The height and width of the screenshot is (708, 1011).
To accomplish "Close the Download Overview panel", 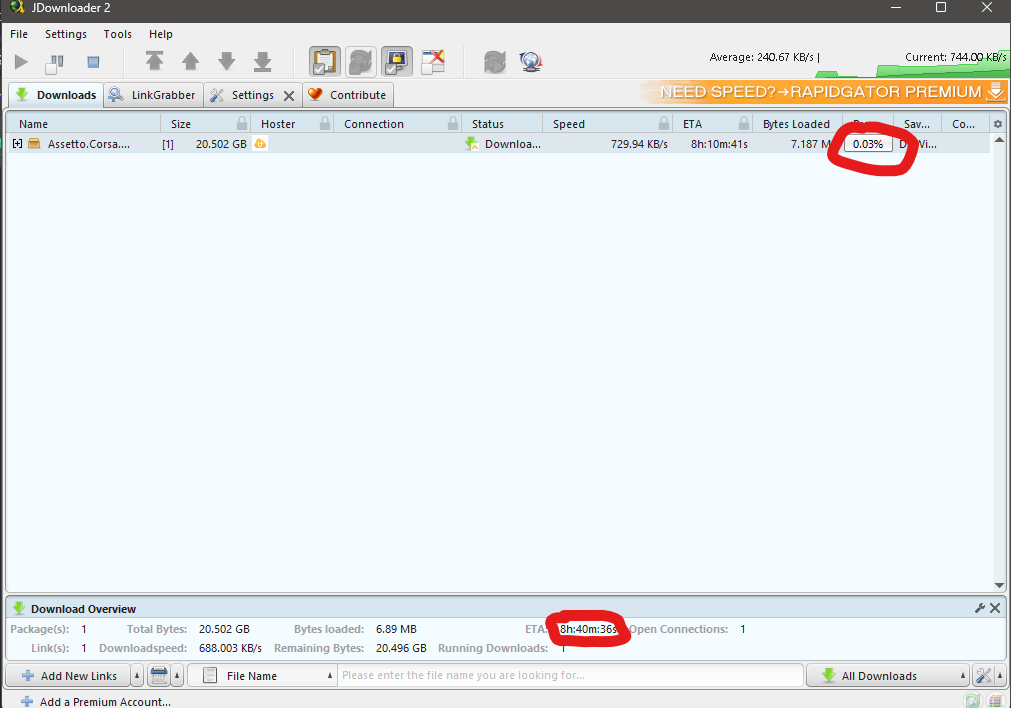I will 995,608.
